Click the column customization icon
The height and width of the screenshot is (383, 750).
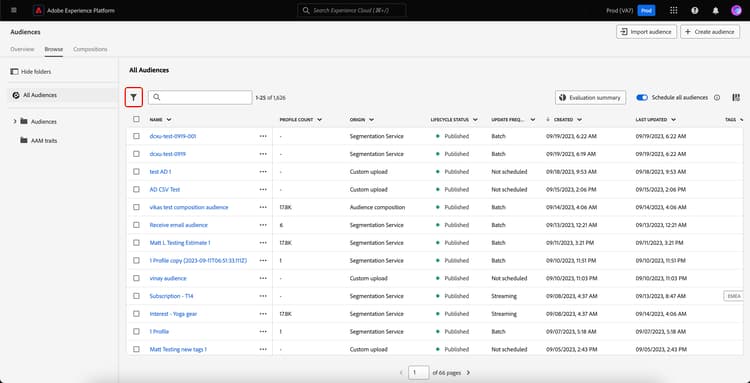(x=736, y=98)
